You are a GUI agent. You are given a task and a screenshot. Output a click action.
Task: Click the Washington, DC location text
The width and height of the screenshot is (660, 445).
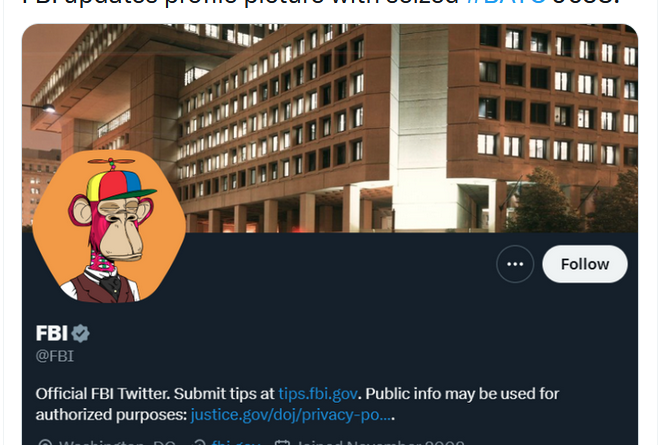pyautogui.click(x=117, y=442)
